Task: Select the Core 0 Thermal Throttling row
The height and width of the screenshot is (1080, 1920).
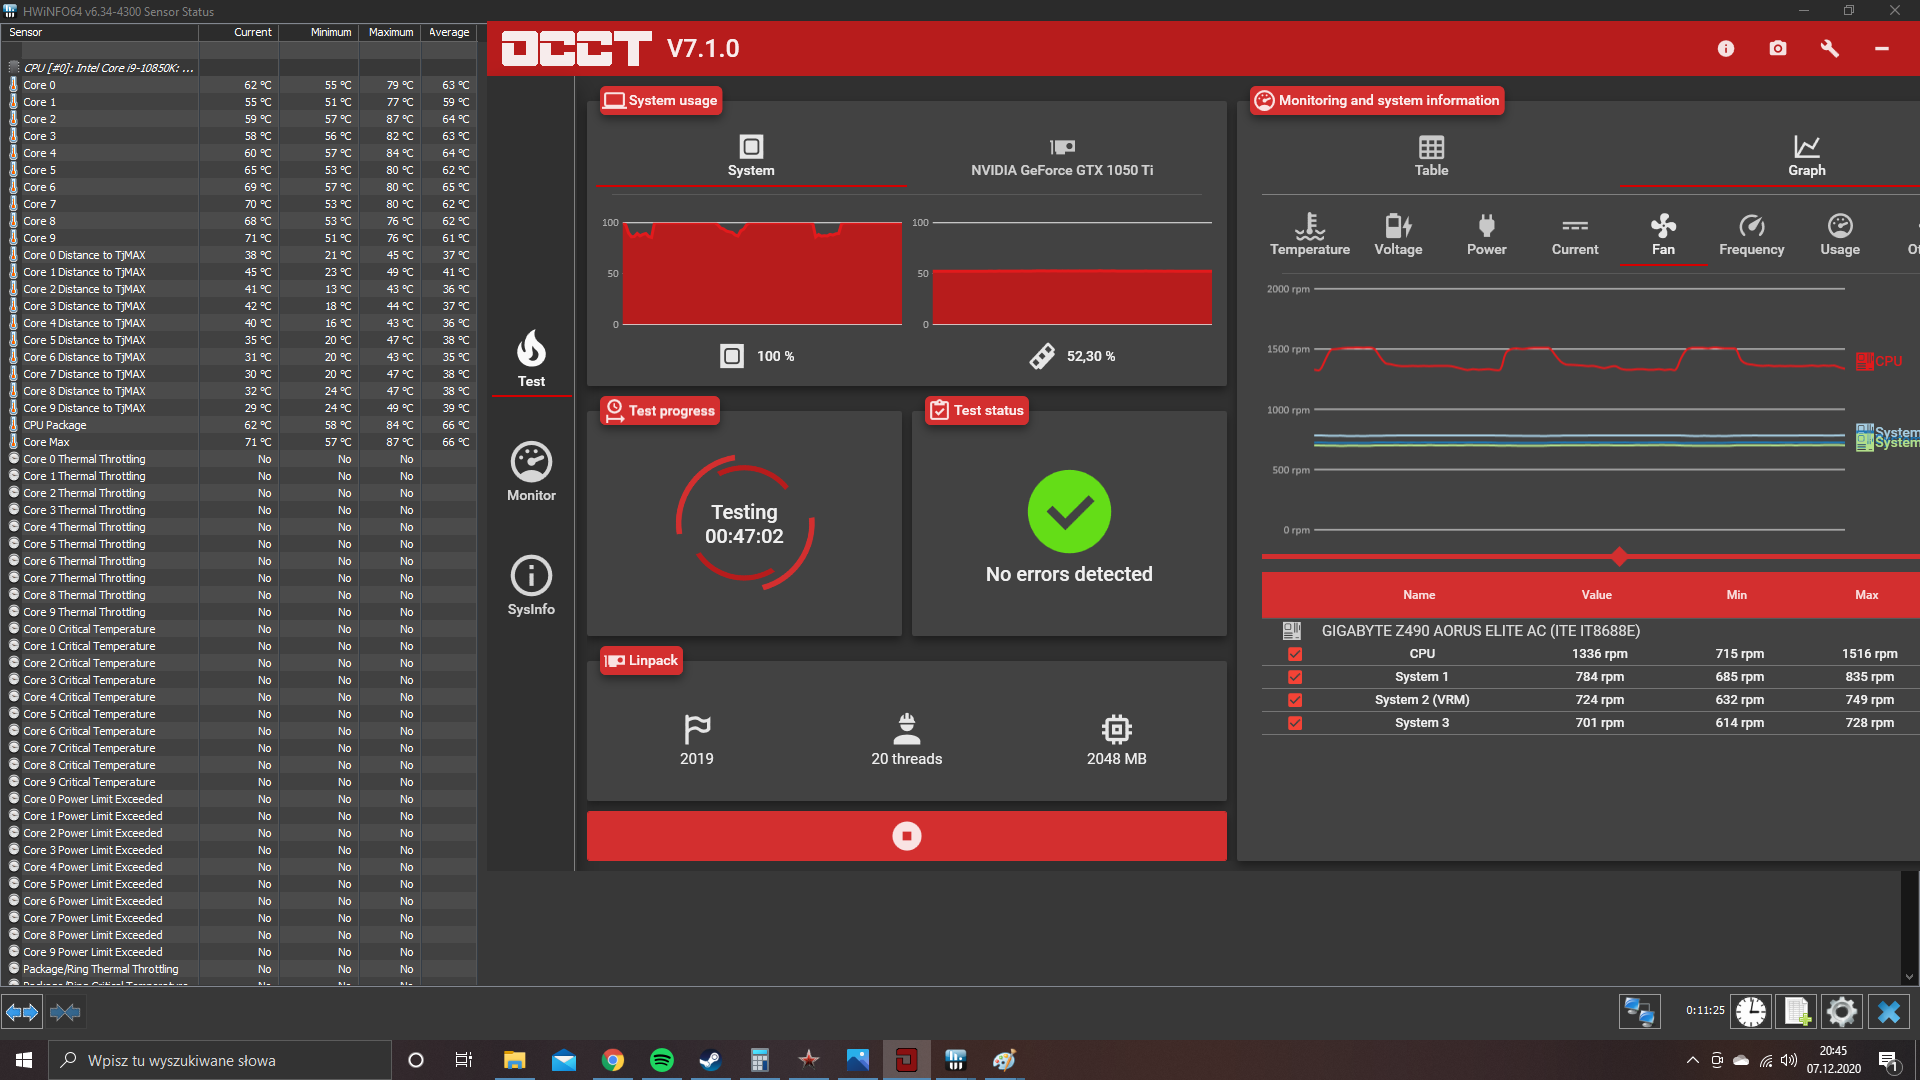Action: pos(238,459)
